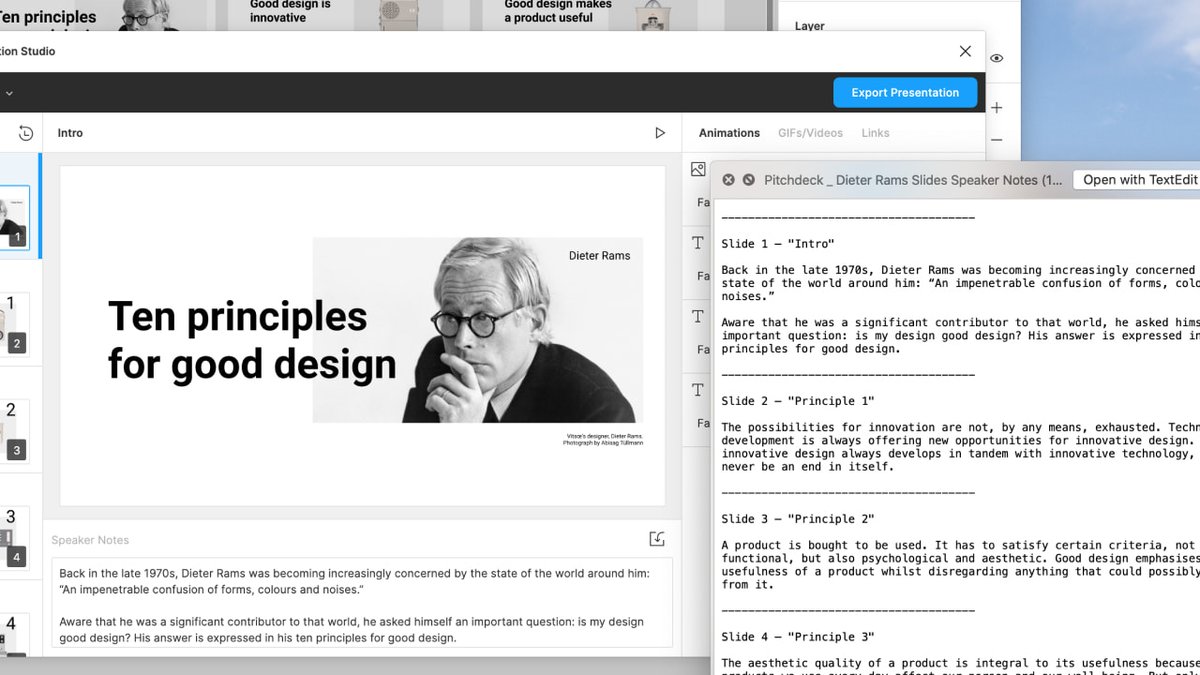Screen dimensions: 1200x675
Task: Click the Dieter Rams portrait photo on the slide
Action: coord(478,330)
